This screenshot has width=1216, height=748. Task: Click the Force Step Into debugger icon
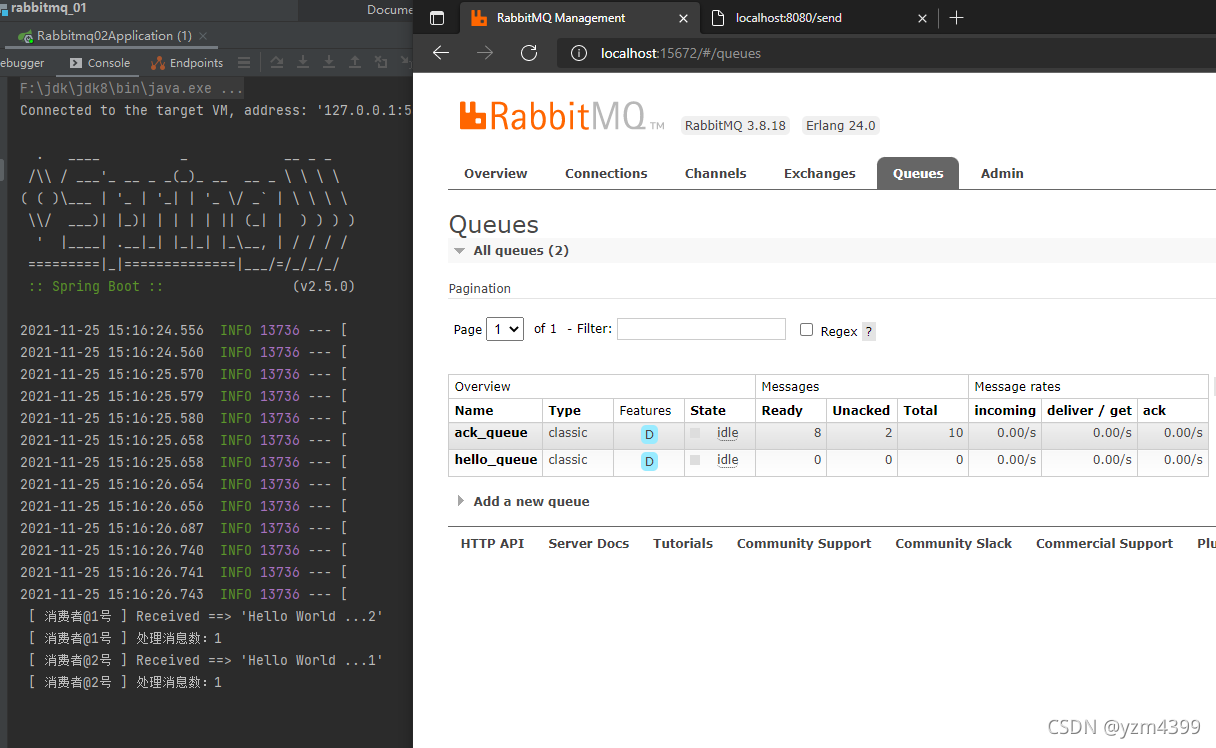pyautogui.click(x=329, y=62)
